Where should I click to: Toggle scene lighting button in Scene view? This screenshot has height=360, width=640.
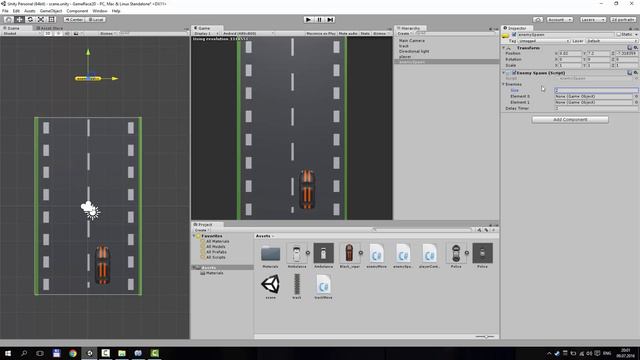click(x=58, y=33)
